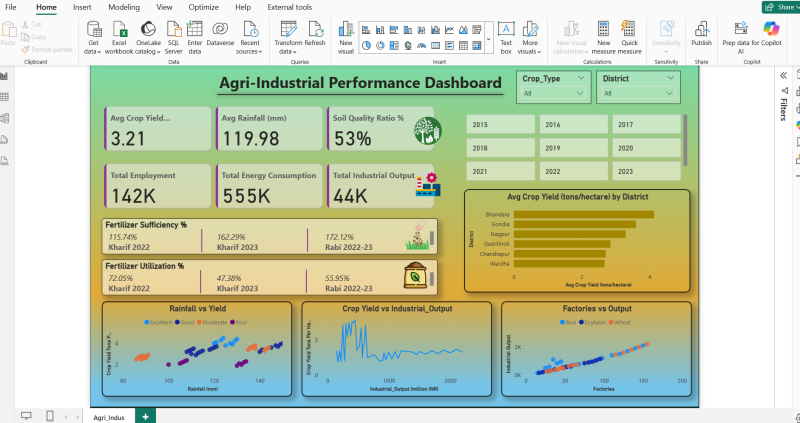Open Transform data editor
The width and height of the screenshot is (800, 423).
pos(288,38)
